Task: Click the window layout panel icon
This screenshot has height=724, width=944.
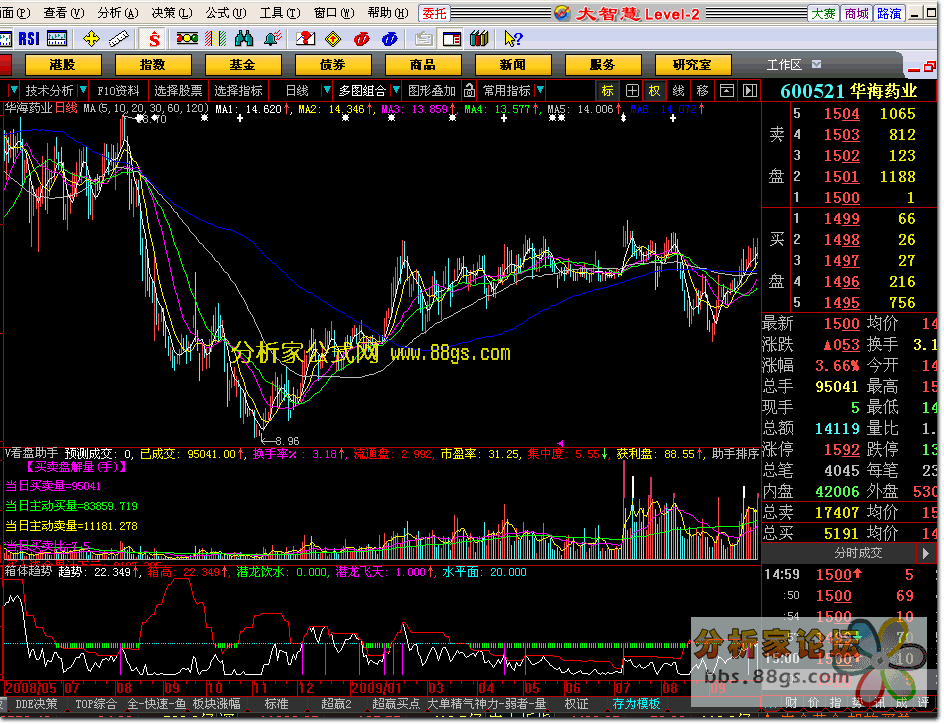Action: click(x=452, y=39)
